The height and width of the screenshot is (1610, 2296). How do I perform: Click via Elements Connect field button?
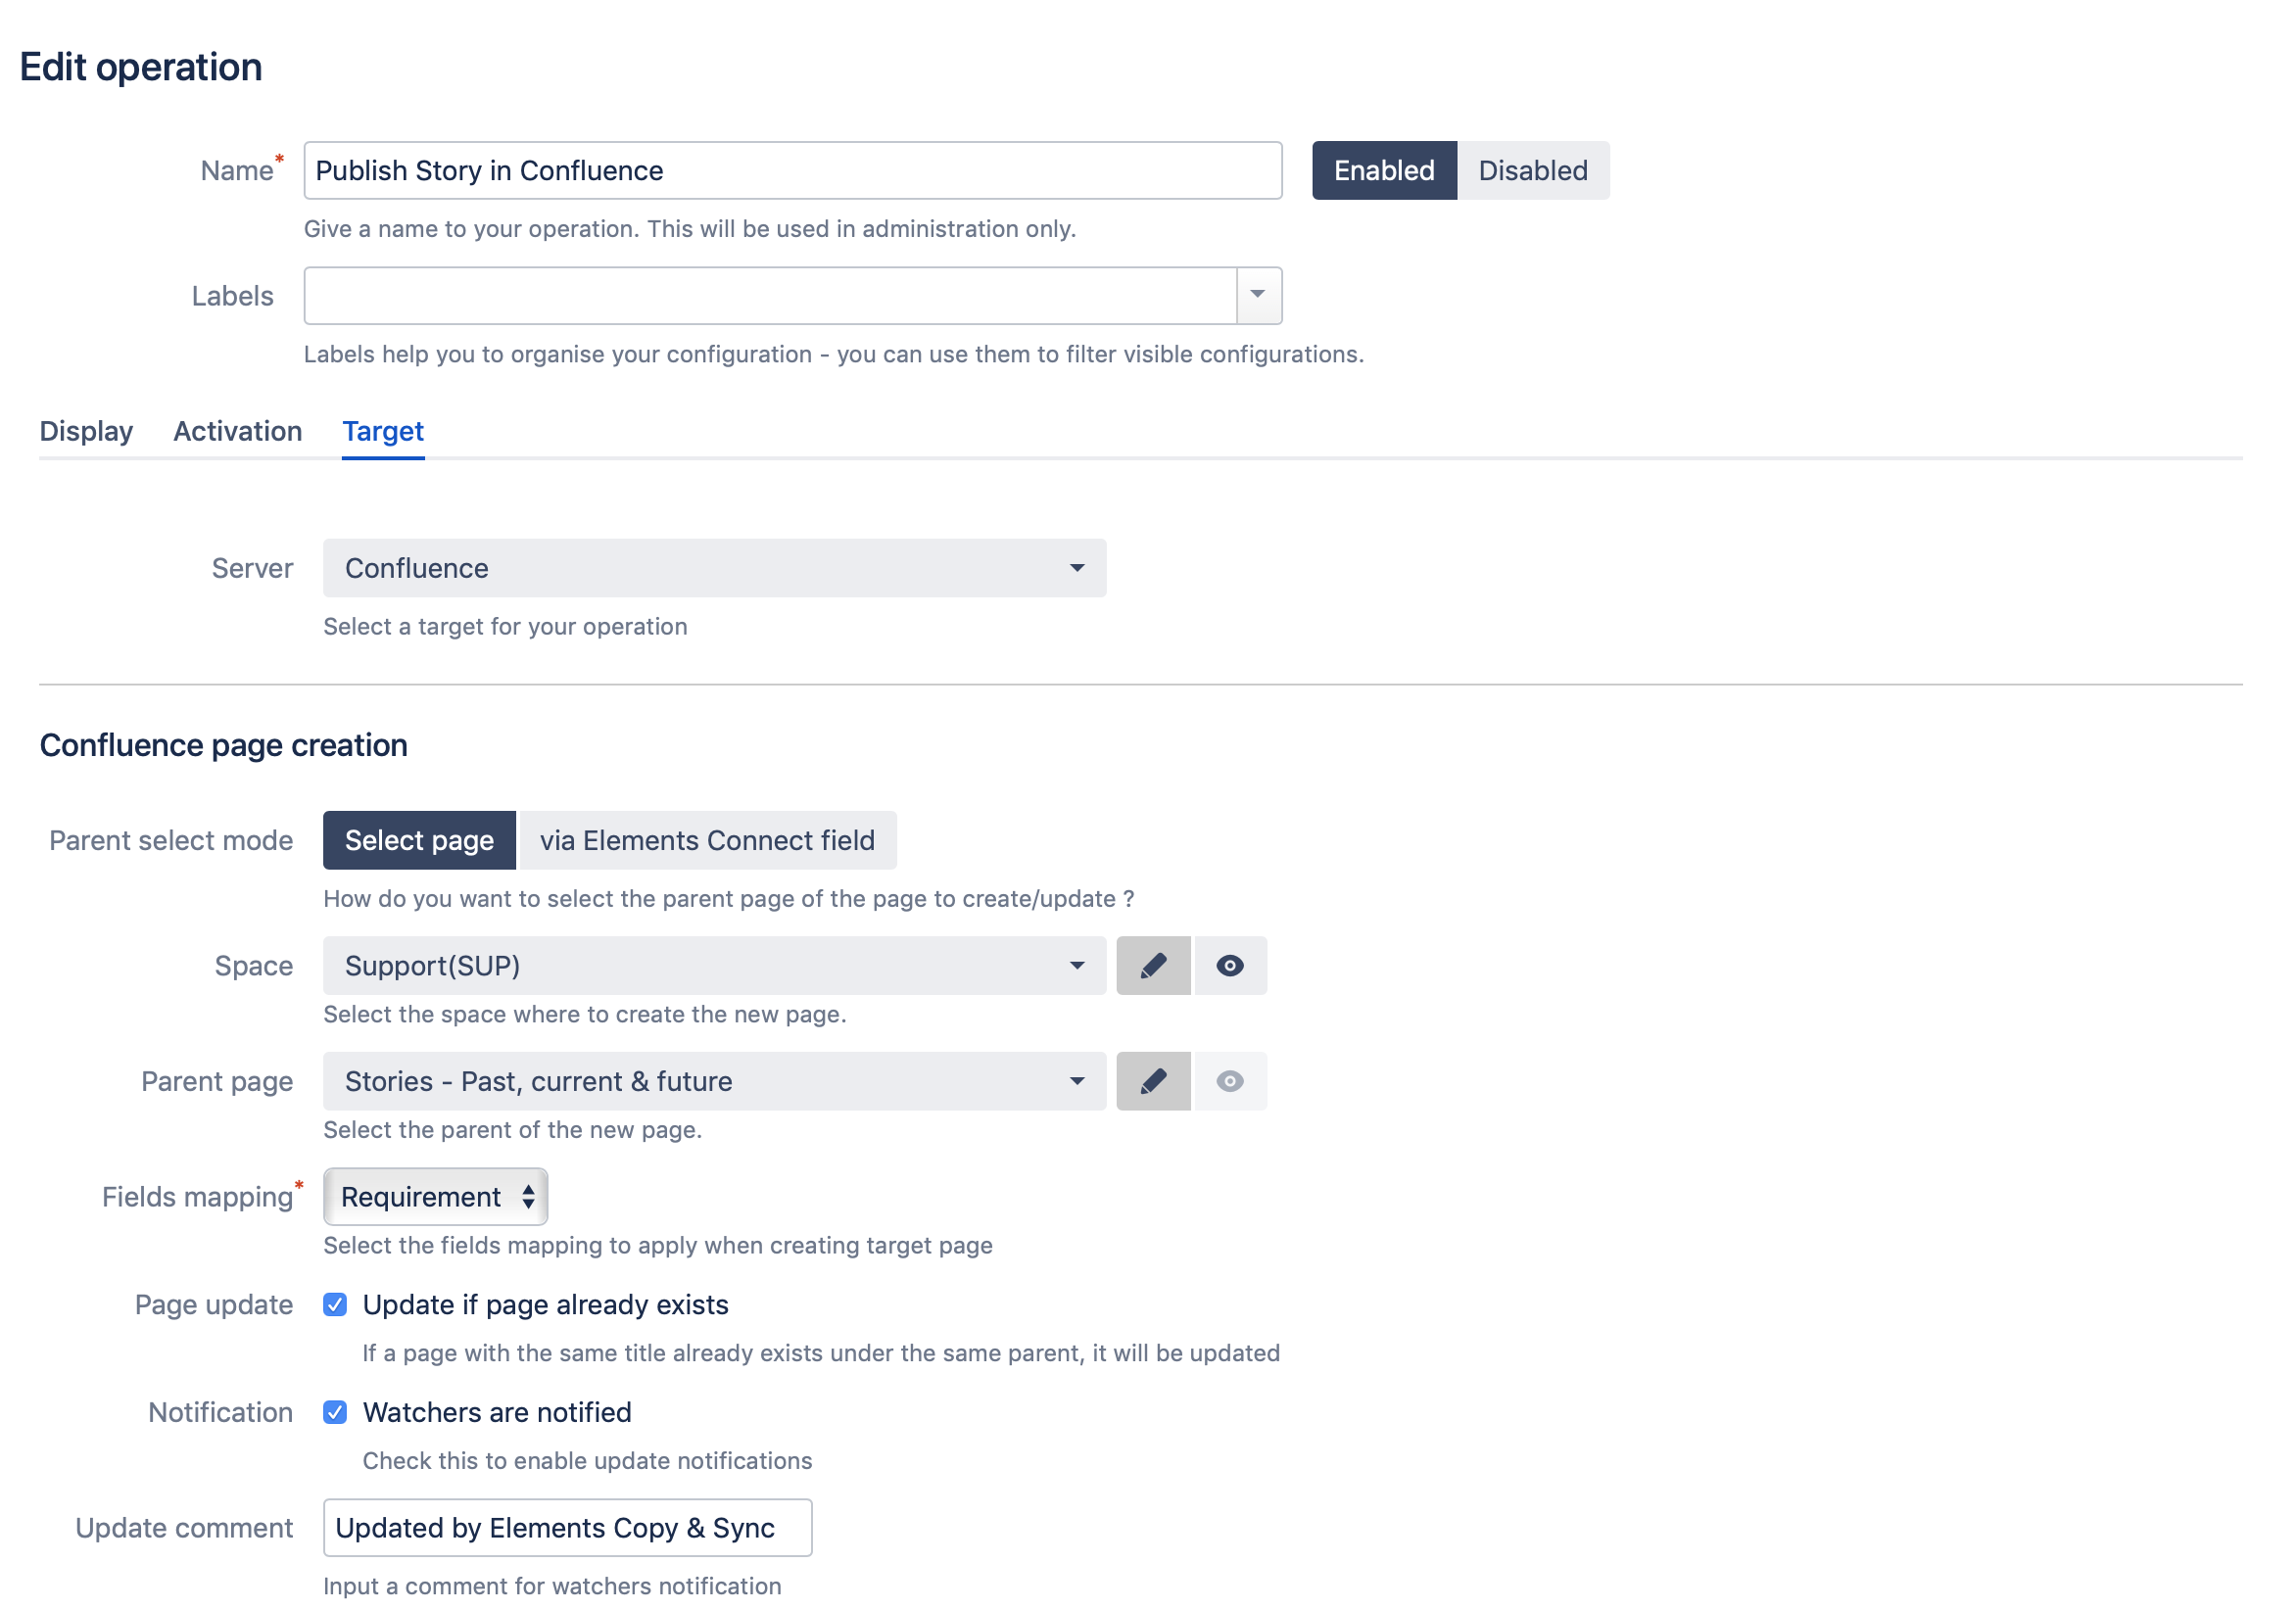[x=706, y=839]
